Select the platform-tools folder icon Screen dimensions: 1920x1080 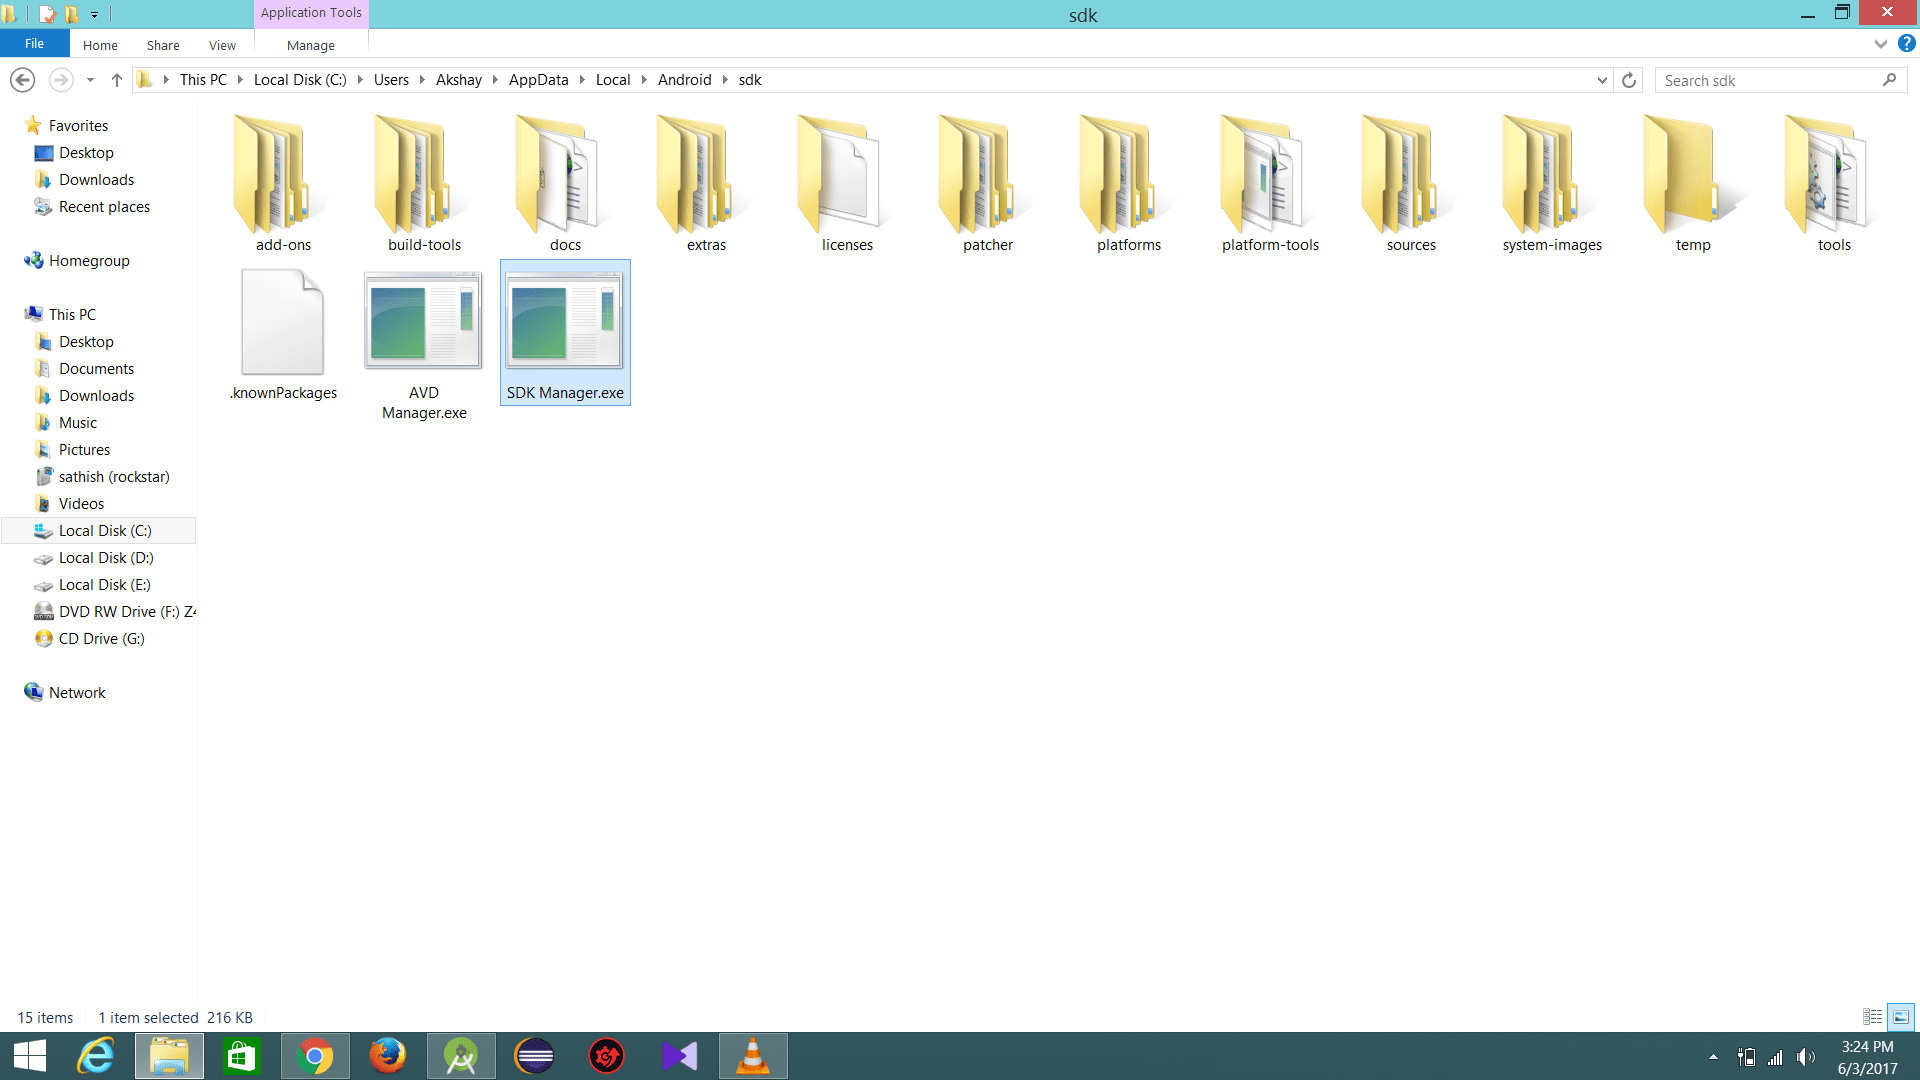(1269, 177)
